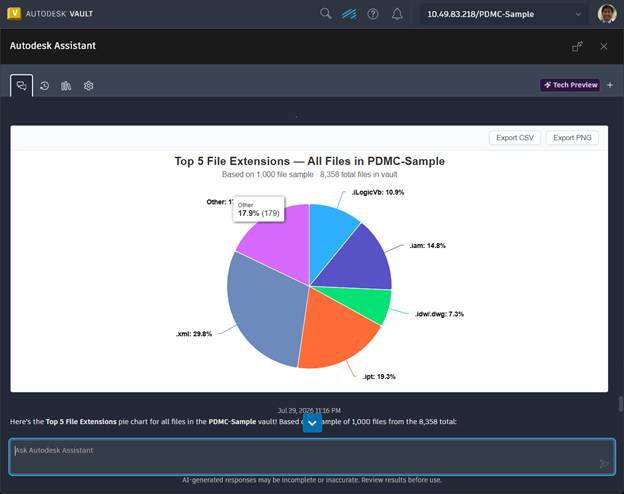The height and width of the screenshot is (494, 624).
Task: Open the help question mark icon
Action: pyautogui.click(x=373, y=14)
